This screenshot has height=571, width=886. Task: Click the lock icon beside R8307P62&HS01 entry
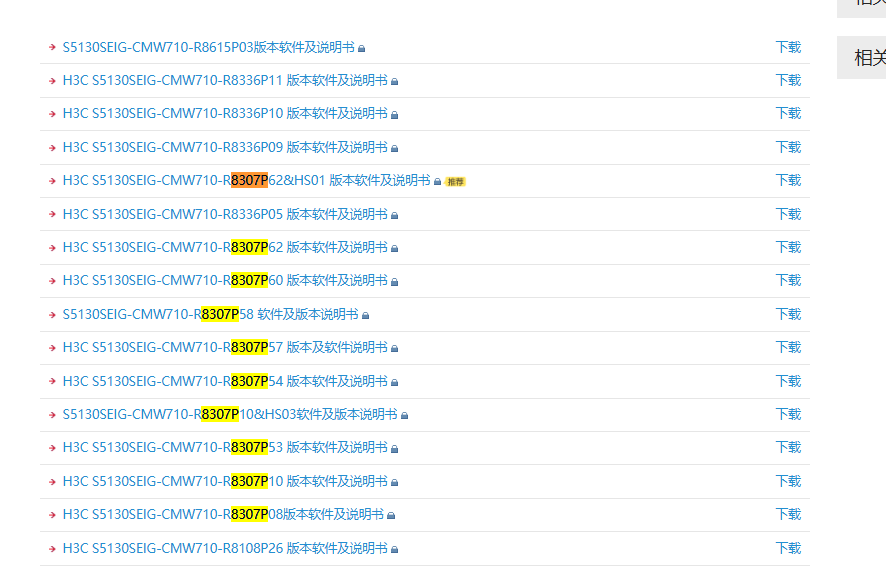click(x=438, y=182)
